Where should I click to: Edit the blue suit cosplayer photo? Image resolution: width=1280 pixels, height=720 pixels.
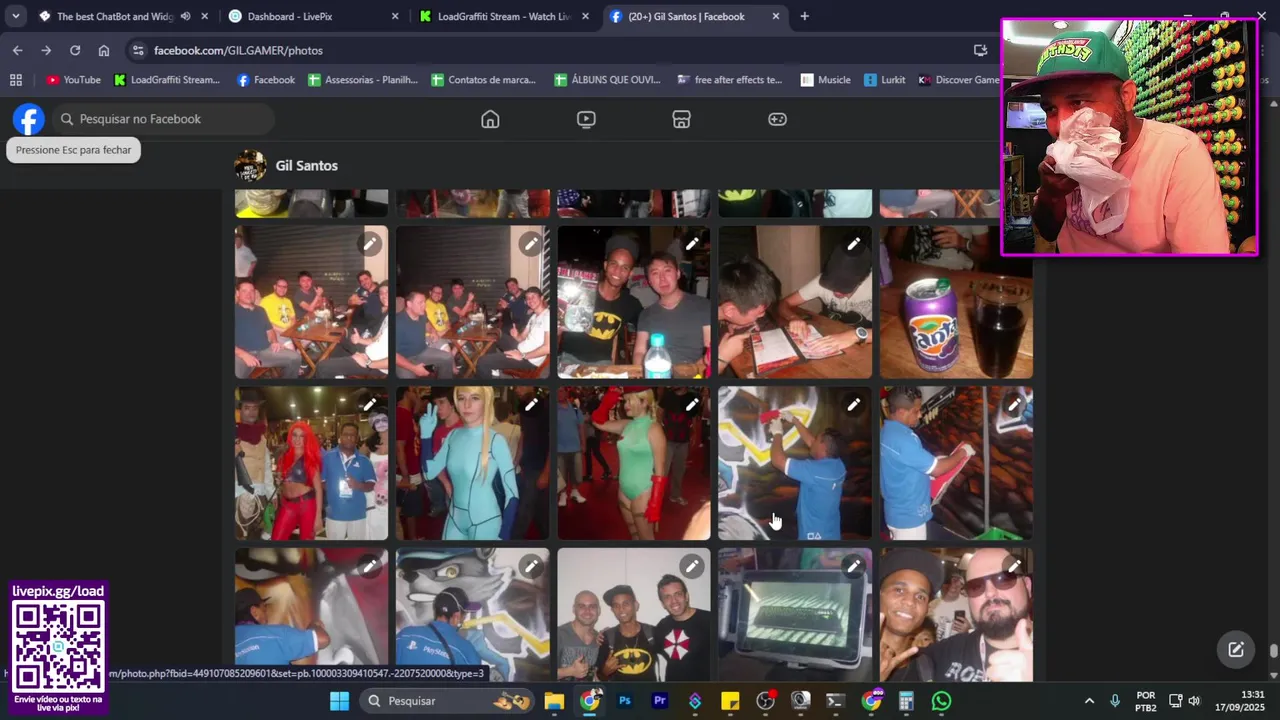531,405
